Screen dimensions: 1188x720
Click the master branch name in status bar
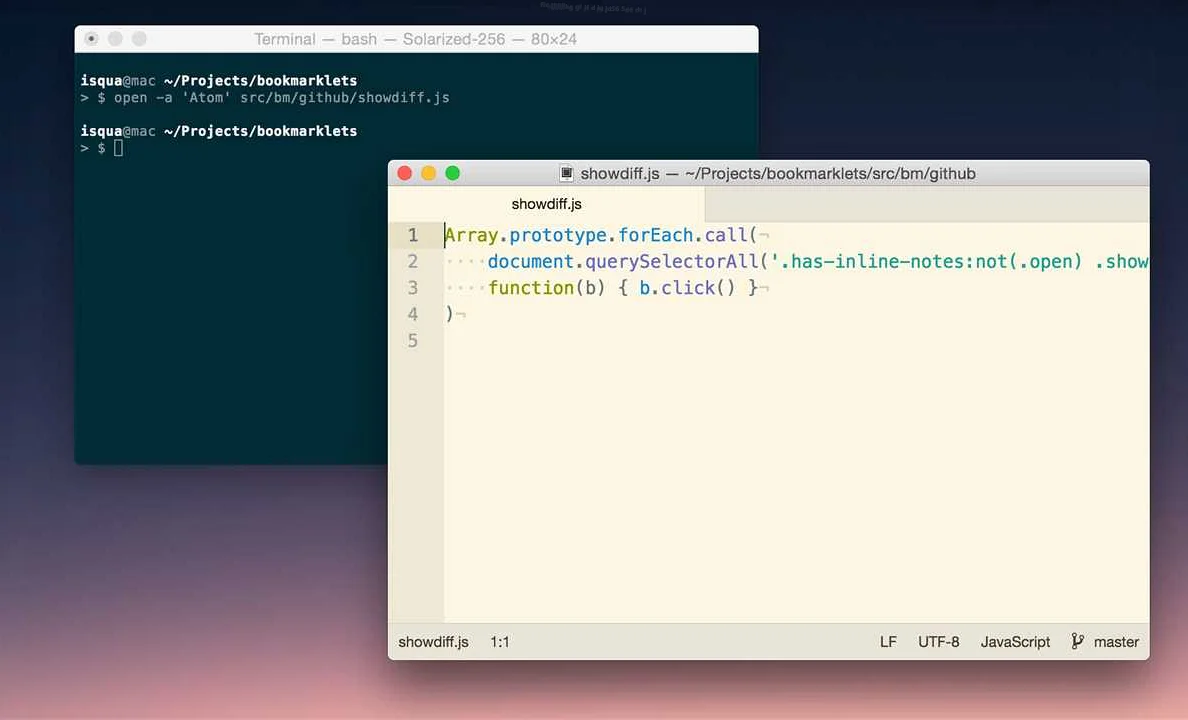pos(1116,642)
